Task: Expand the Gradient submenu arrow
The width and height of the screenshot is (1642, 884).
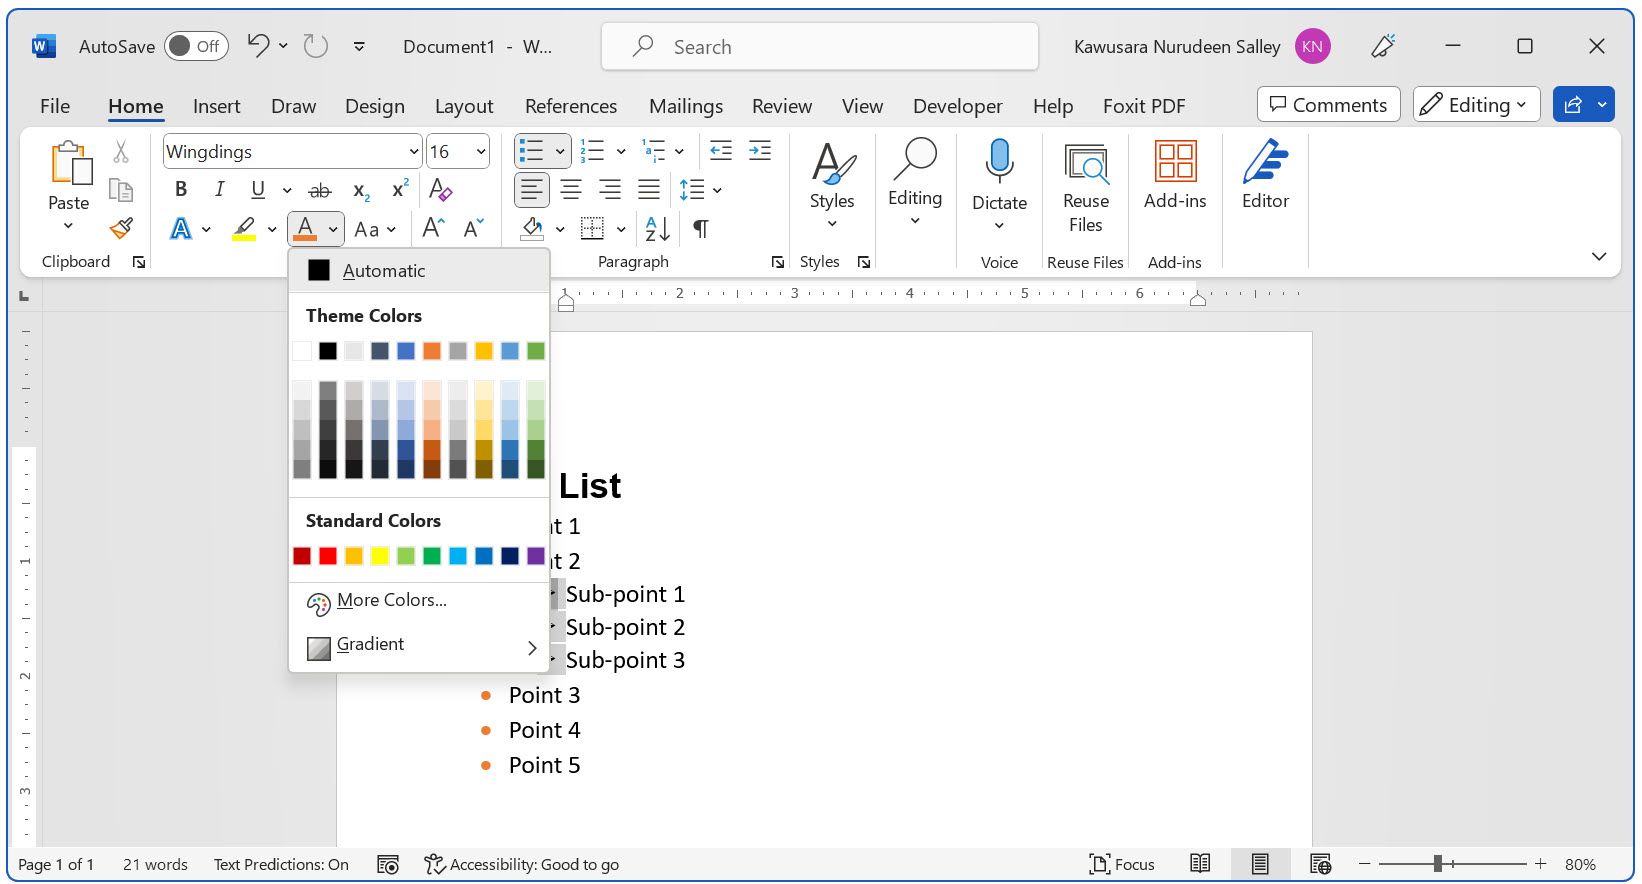Action: pyautogui.click(x=532, y=648)
